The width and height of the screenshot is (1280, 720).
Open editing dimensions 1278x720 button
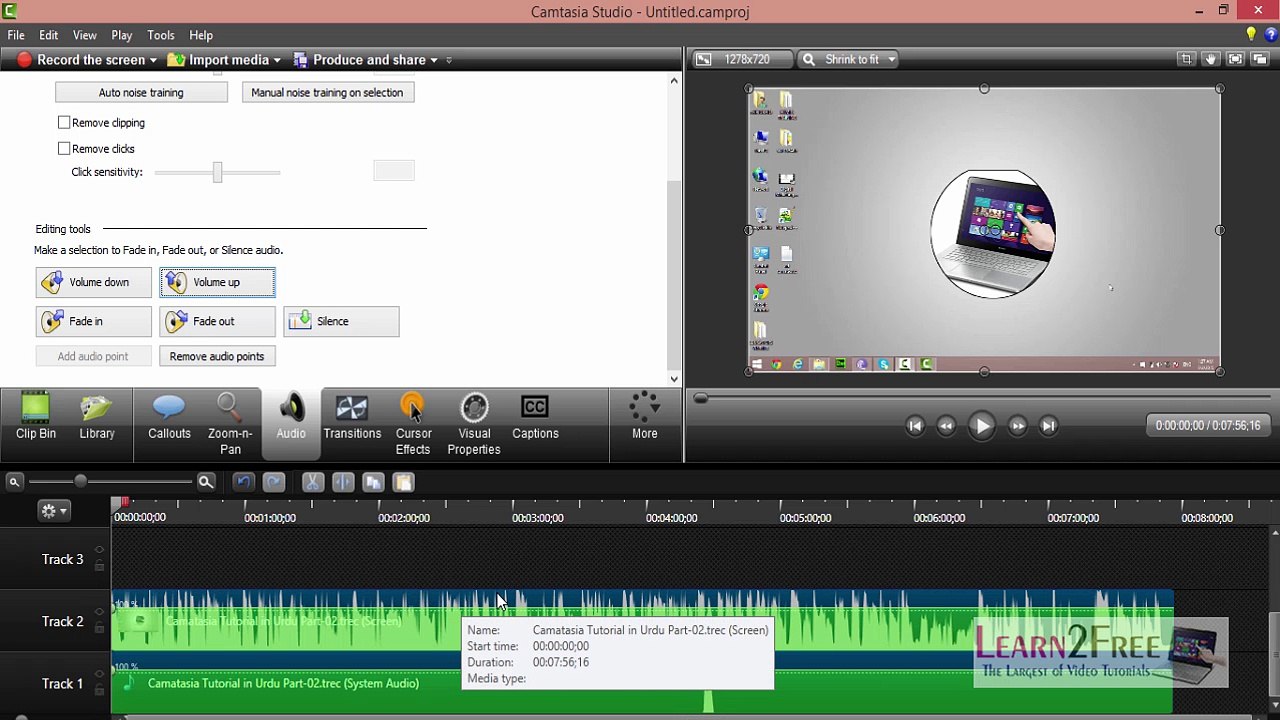(x=743, y=60)
